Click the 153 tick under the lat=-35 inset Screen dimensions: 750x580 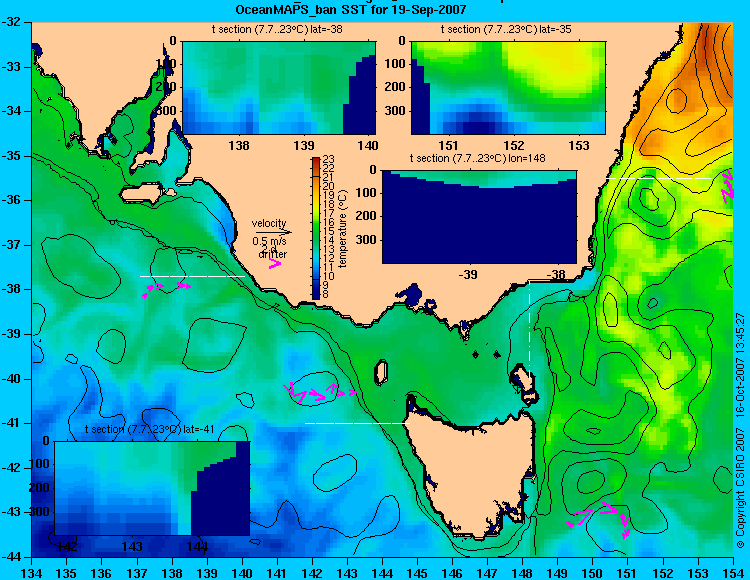click(579, 145)
